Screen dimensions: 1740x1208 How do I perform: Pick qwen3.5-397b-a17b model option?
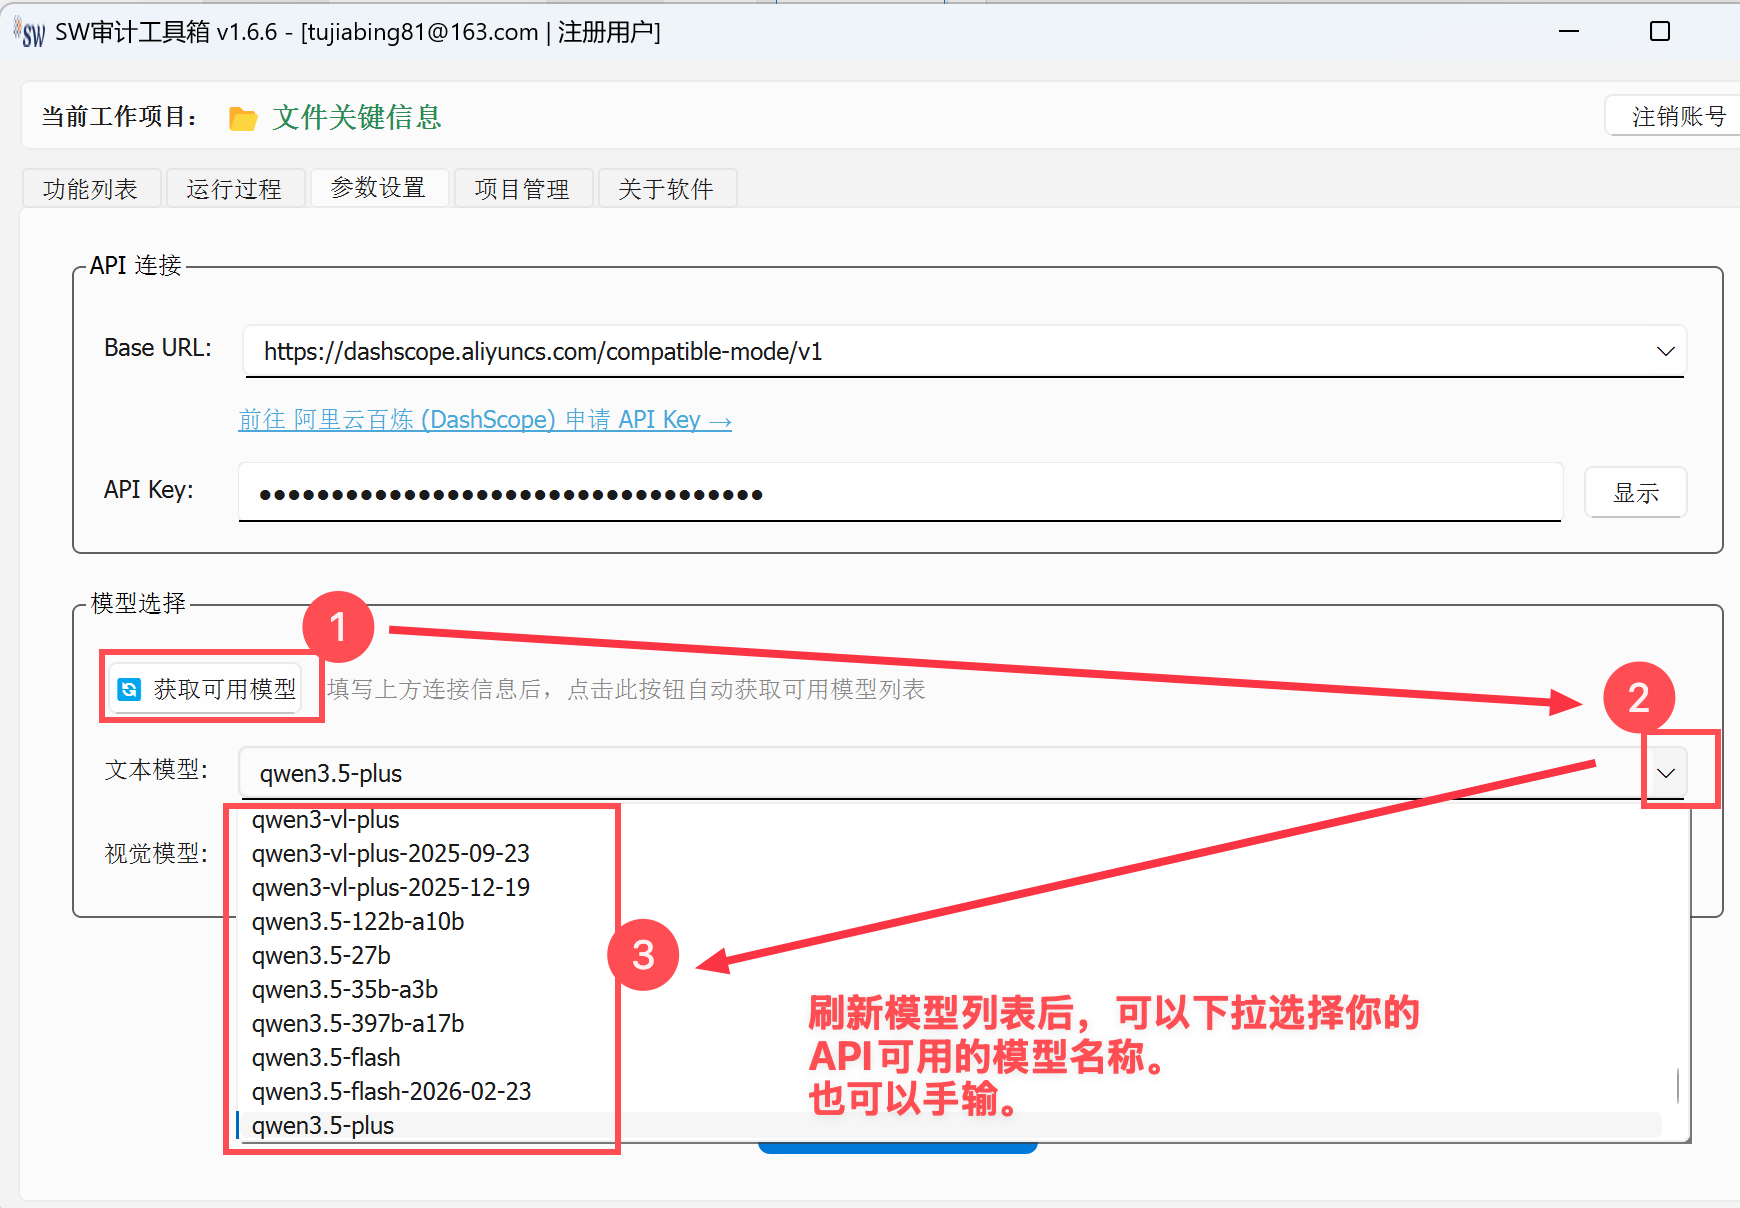click(357, 1023)
